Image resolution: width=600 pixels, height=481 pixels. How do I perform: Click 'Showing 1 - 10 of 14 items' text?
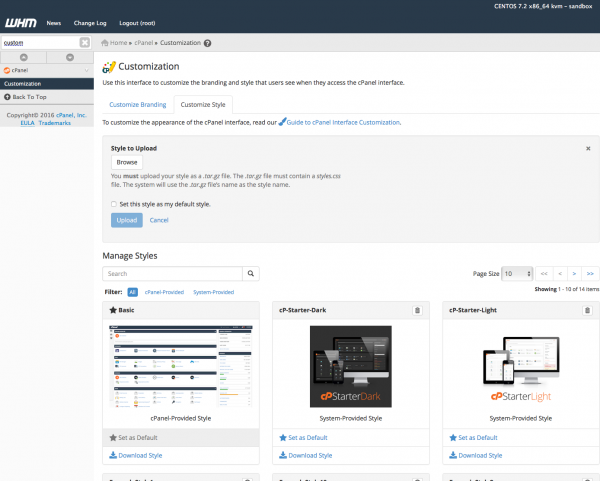coord(567,289)
